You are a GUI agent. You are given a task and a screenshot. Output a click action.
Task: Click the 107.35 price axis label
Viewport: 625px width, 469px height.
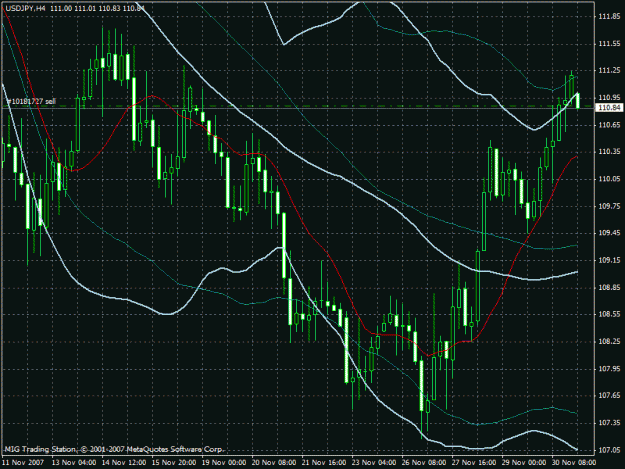coord(609,422)
